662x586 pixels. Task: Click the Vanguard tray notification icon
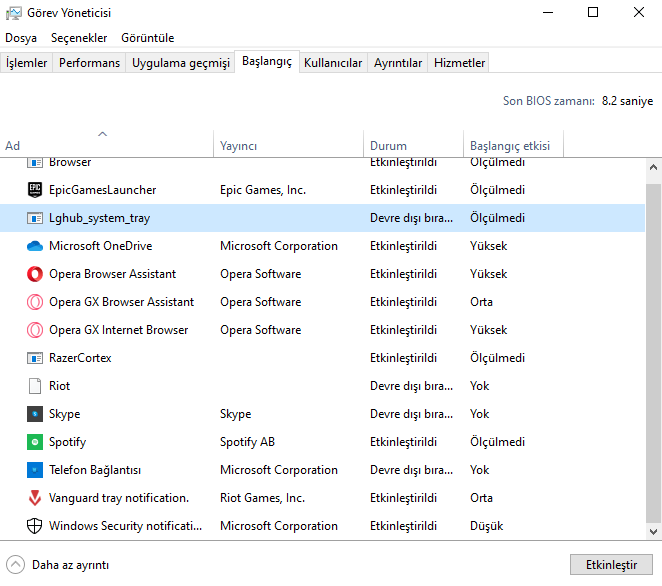pyautogui.click(x=35, y=498)
